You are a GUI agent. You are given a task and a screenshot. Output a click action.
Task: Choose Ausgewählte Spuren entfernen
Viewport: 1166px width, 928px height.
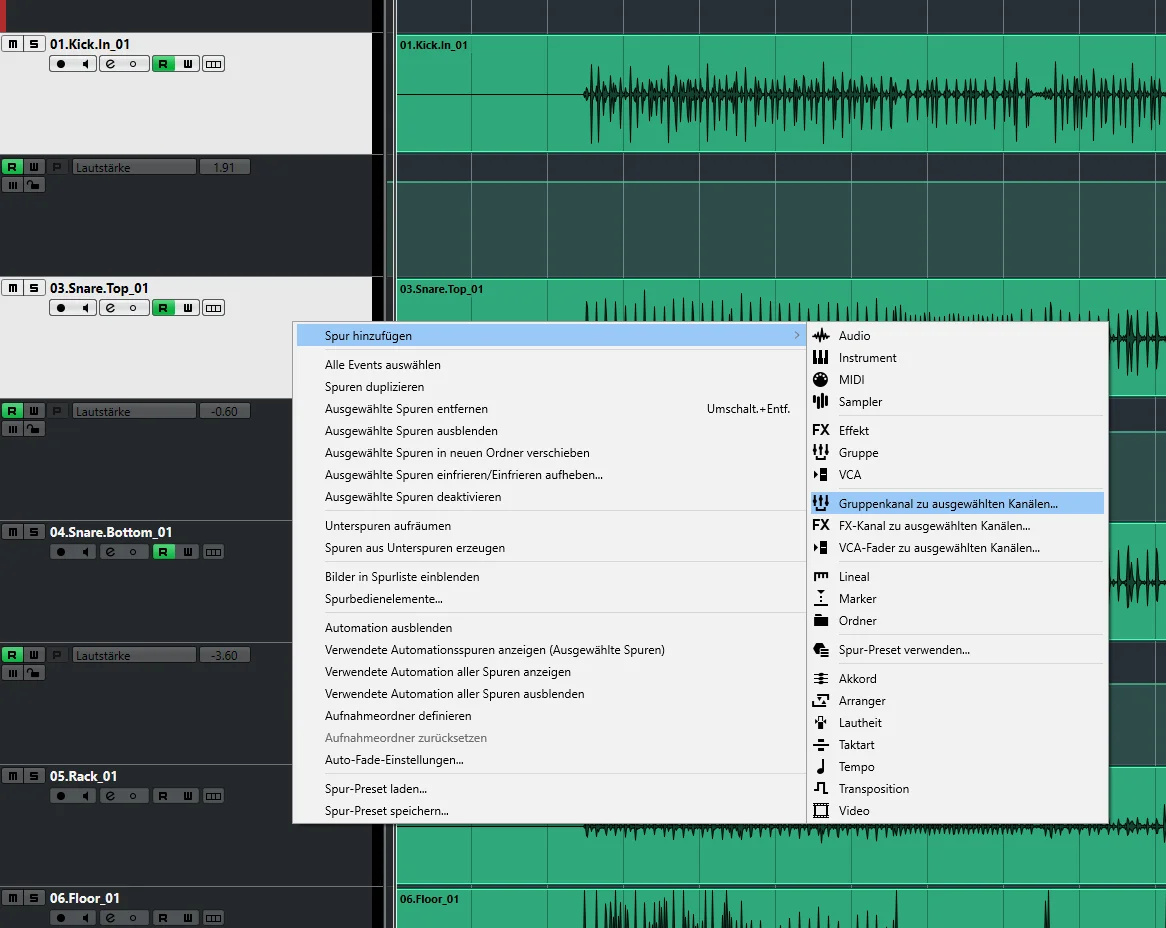pyautogui.click(x=550, y=409)
